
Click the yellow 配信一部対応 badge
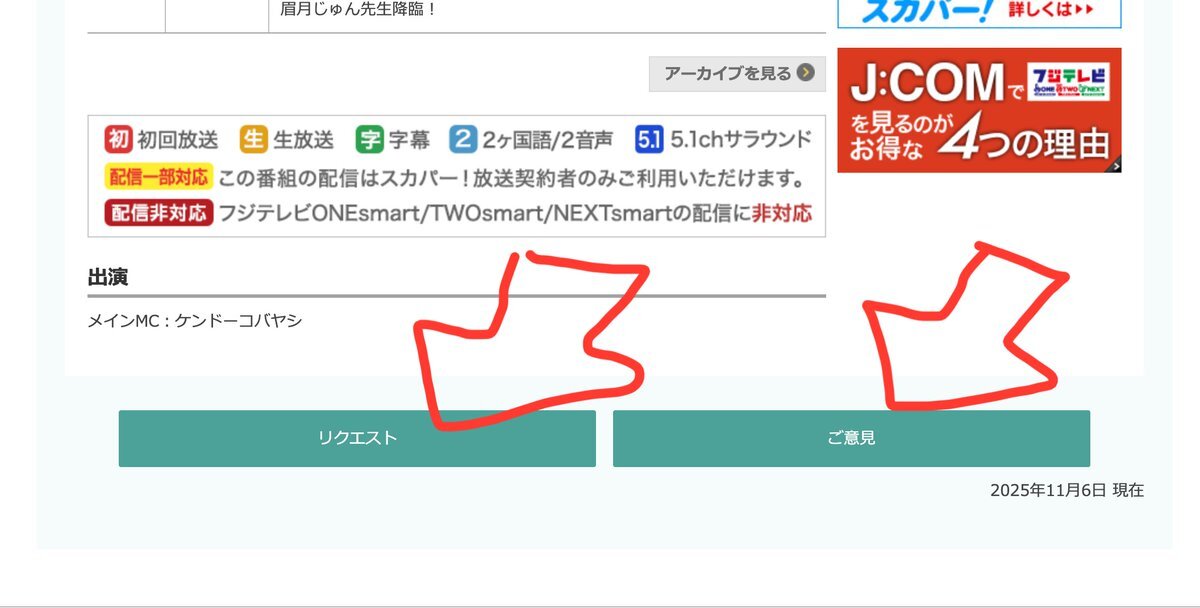pyautogui.click(x=158, y=177)
